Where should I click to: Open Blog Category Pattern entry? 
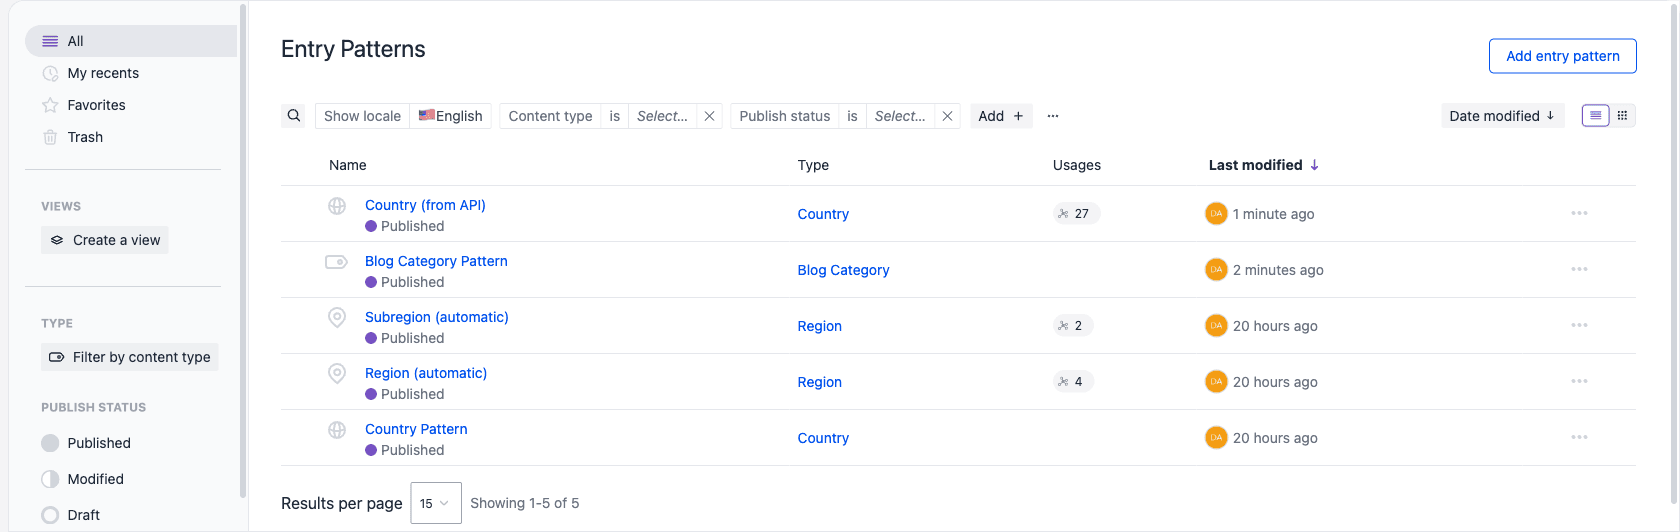tap(436, 261)
